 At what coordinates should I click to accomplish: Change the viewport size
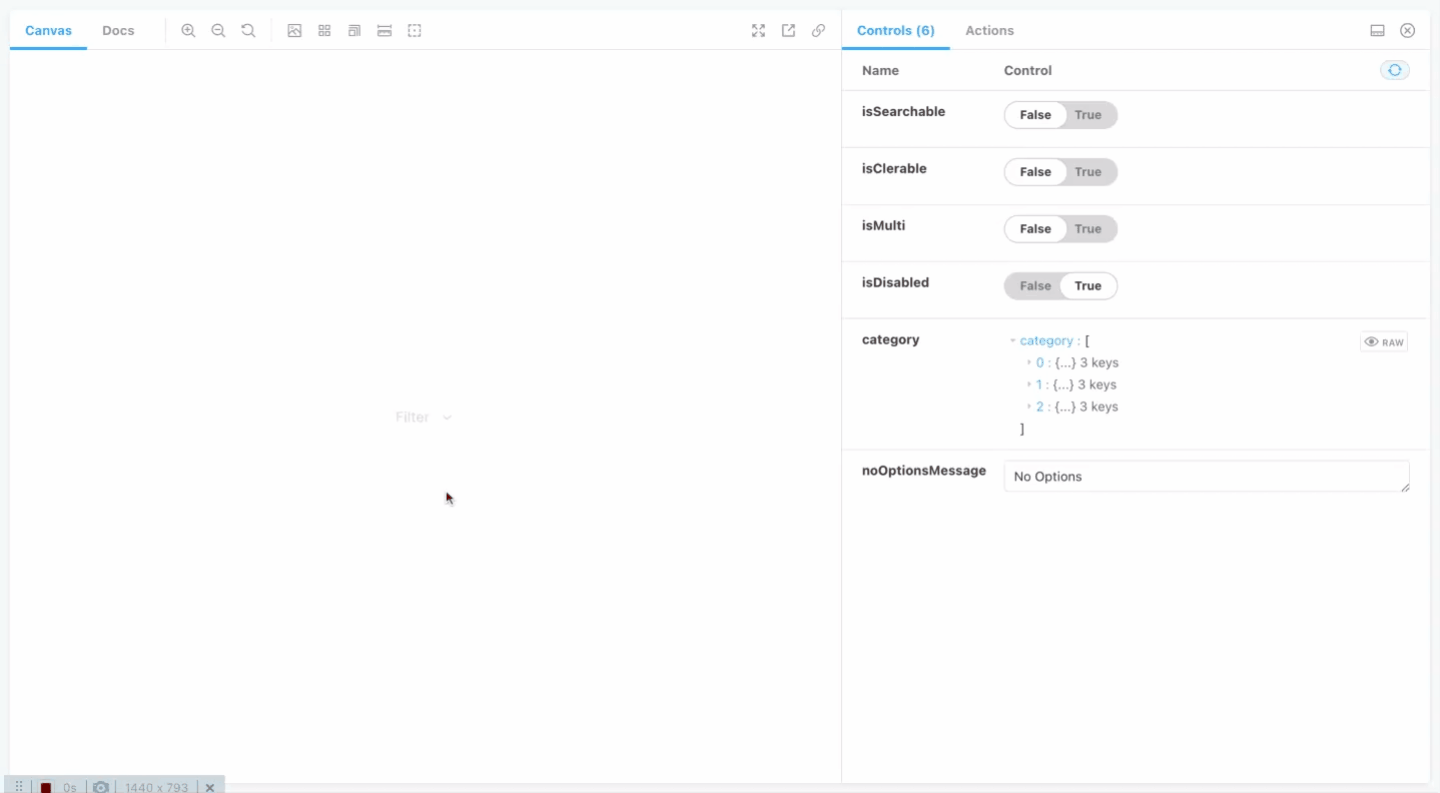click(x=354, y=31)
